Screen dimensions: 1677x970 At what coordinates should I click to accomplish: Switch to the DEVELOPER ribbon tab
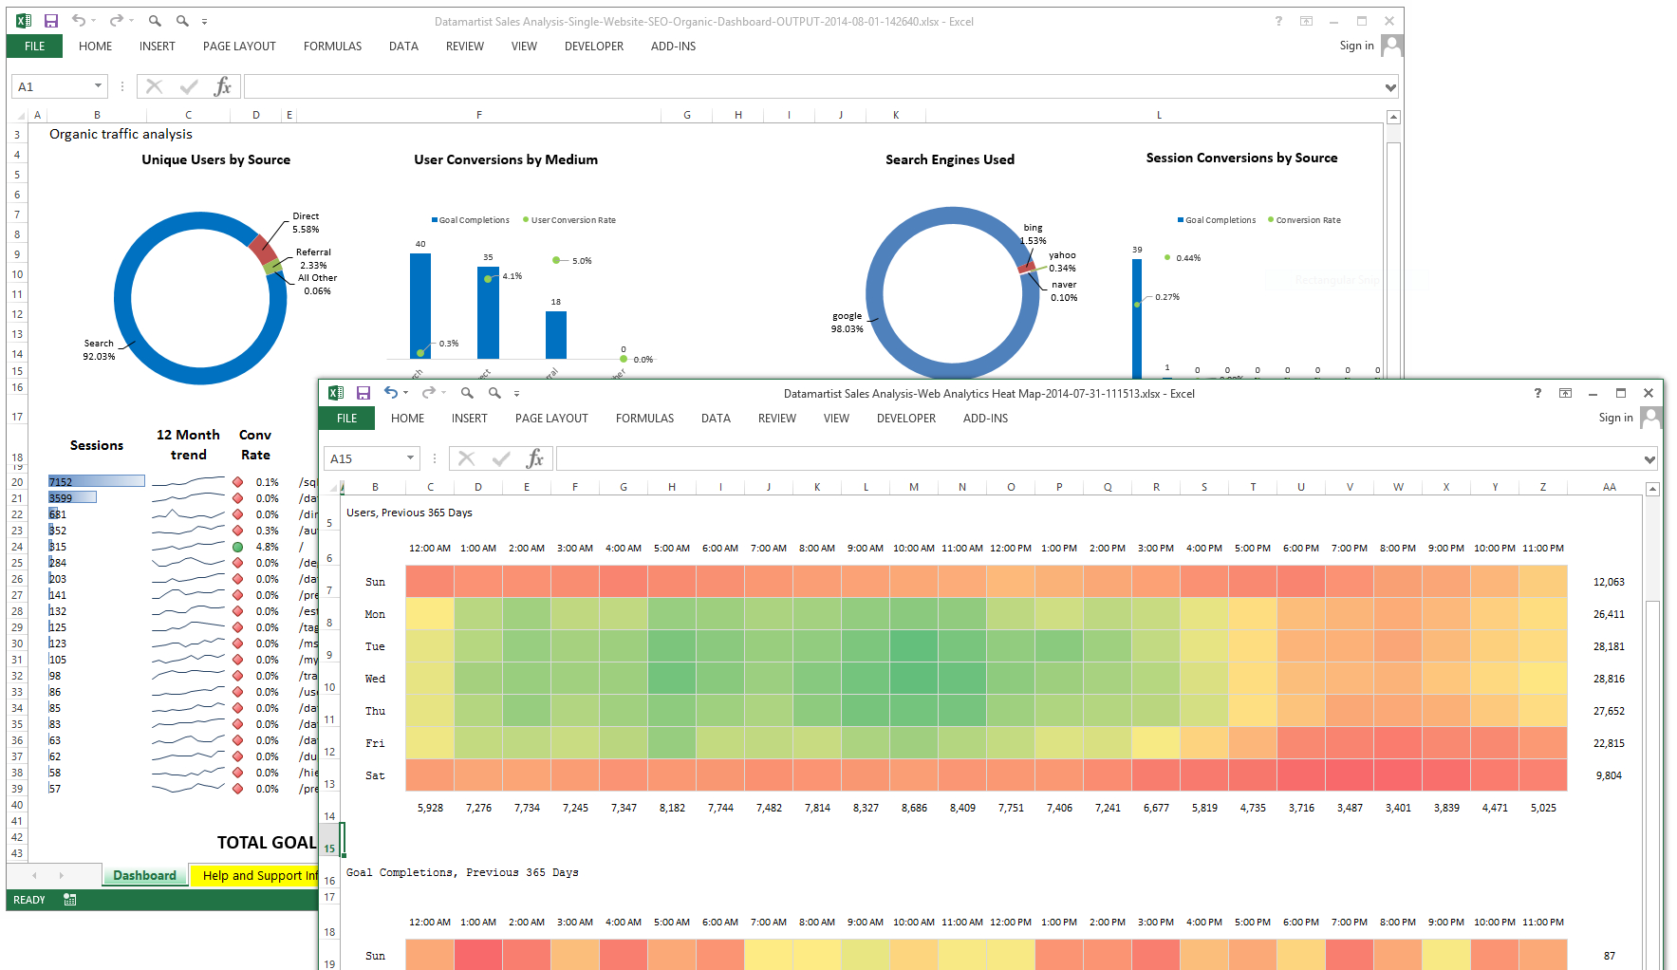(905, 418)
